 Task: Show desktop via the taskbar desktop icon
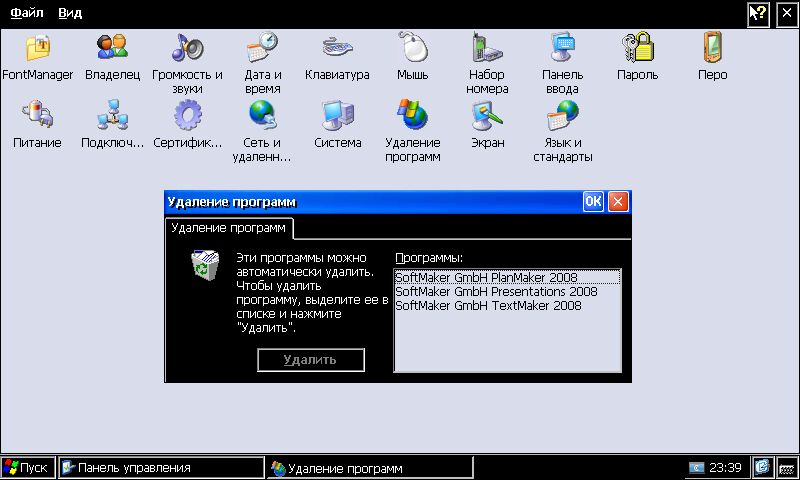(x=762, y=467)
